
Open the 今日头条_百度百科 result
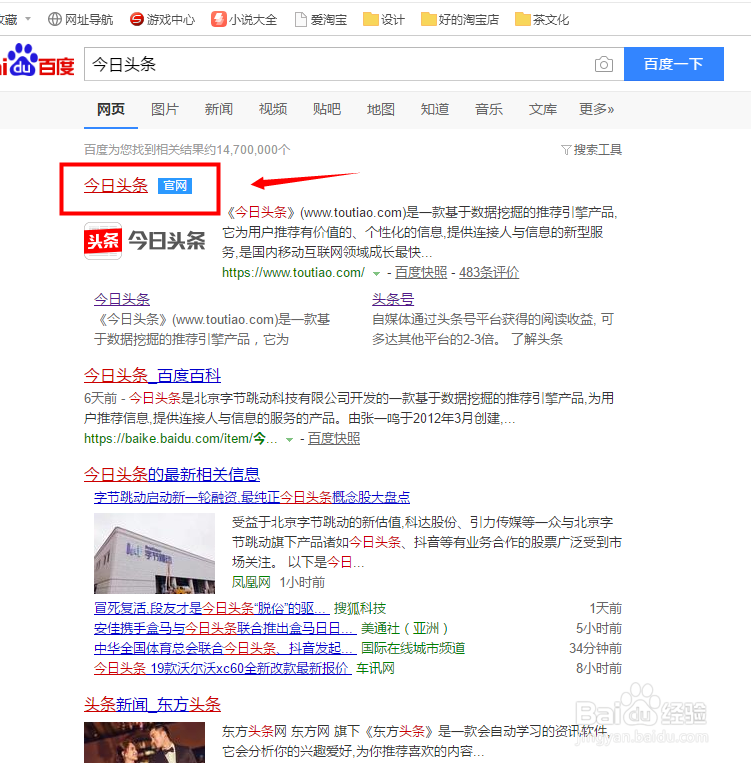[x=152, y=376]
